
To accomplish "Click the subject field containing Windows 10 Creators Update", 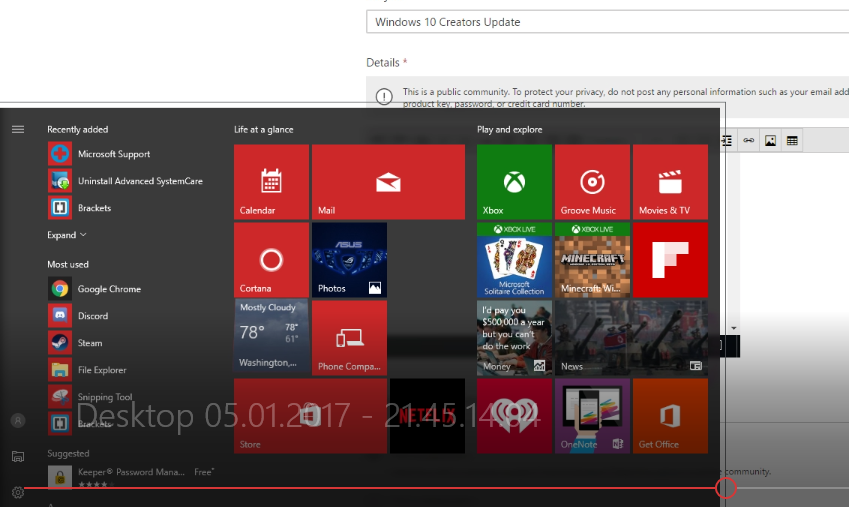I will [x=608, y=22].
